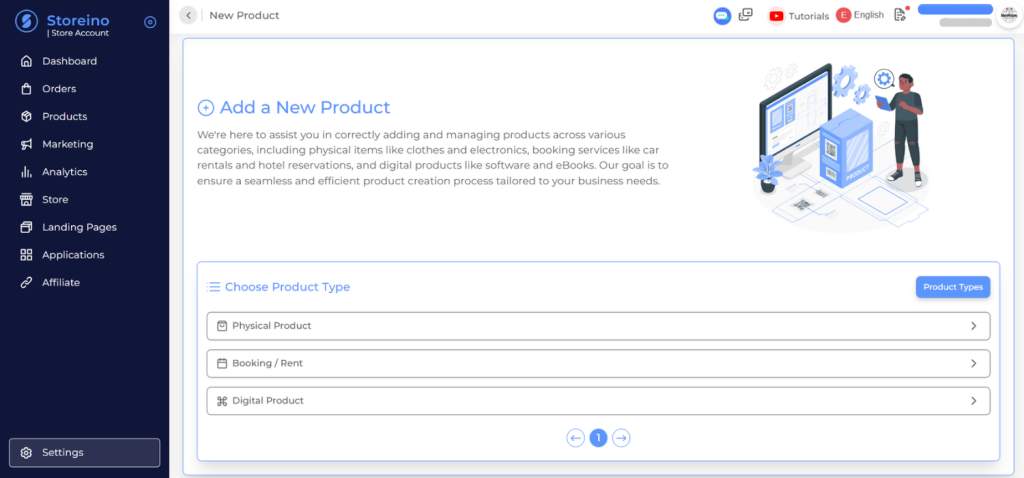Open the blue chat bubble icon
1024x478 pixels.
tap(722, 16)
